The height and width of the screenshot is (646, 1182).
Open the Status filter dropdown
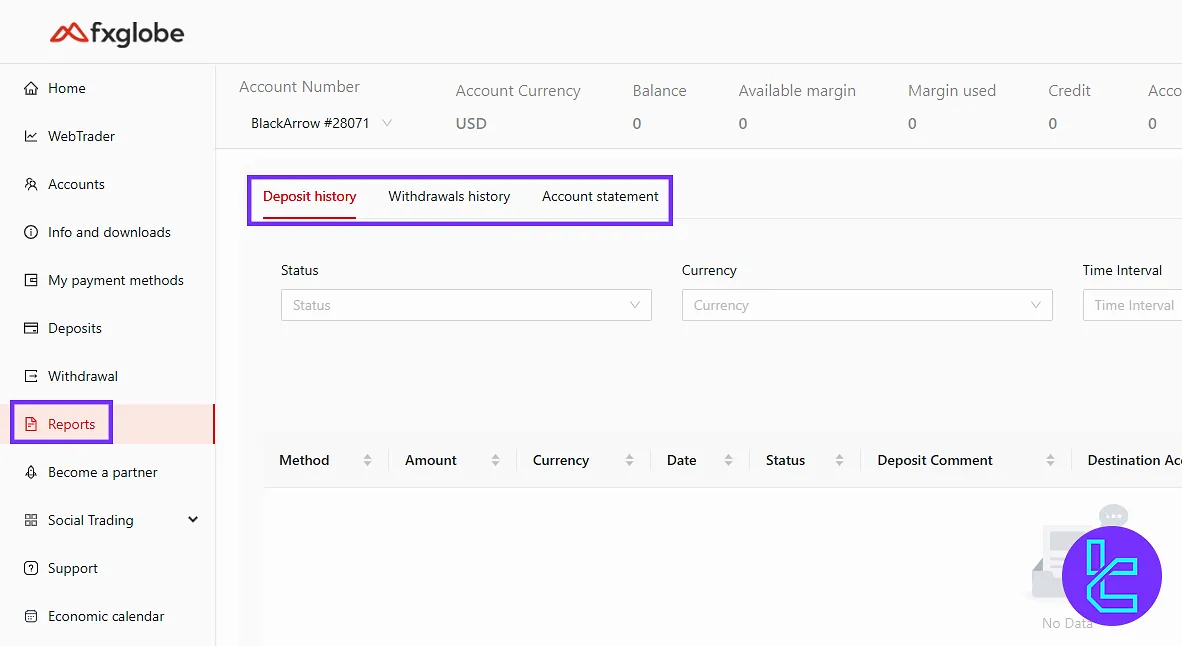465,305
